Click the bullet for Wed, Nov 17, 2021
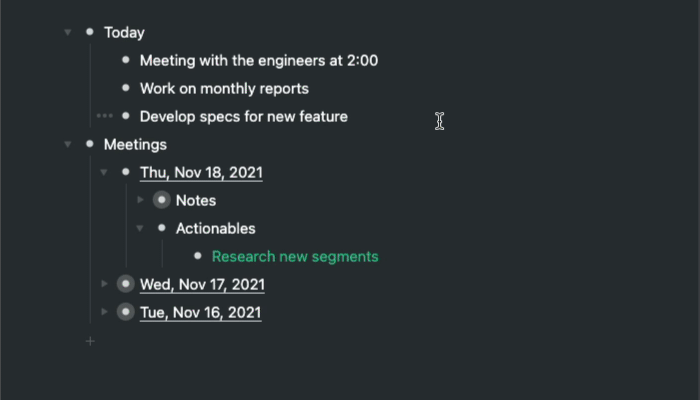Viewport: 700px width, 400px height. coord(125,284)
